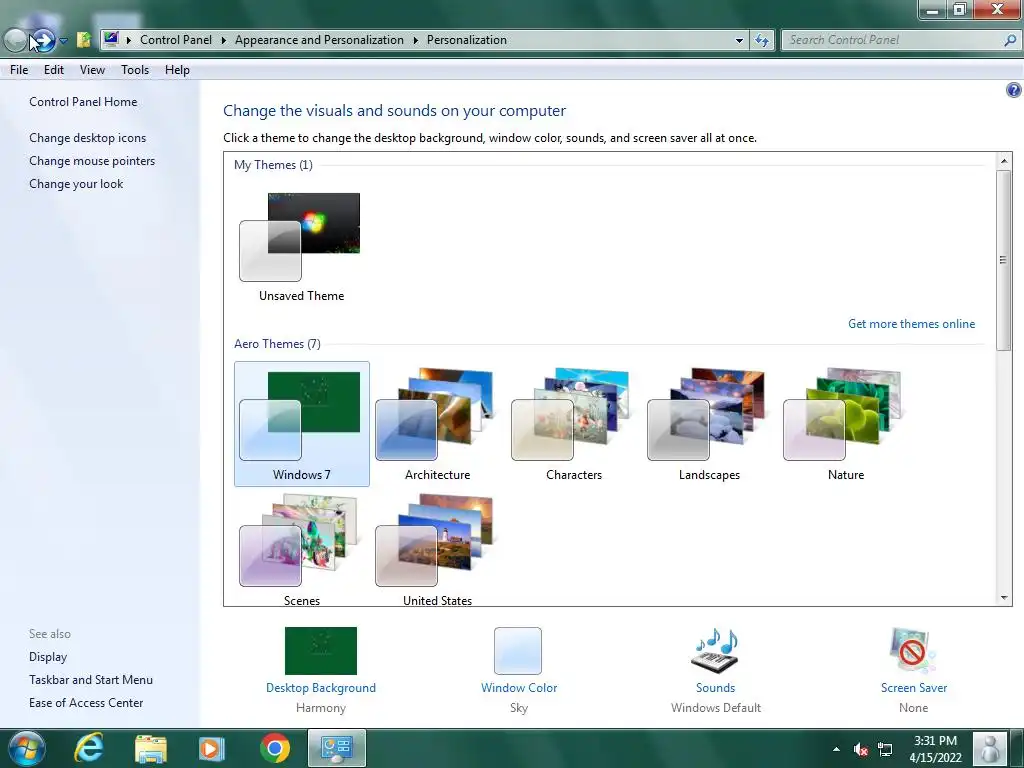
Task: Open the Window Color Sky swatch
Action: click(518, 651)
